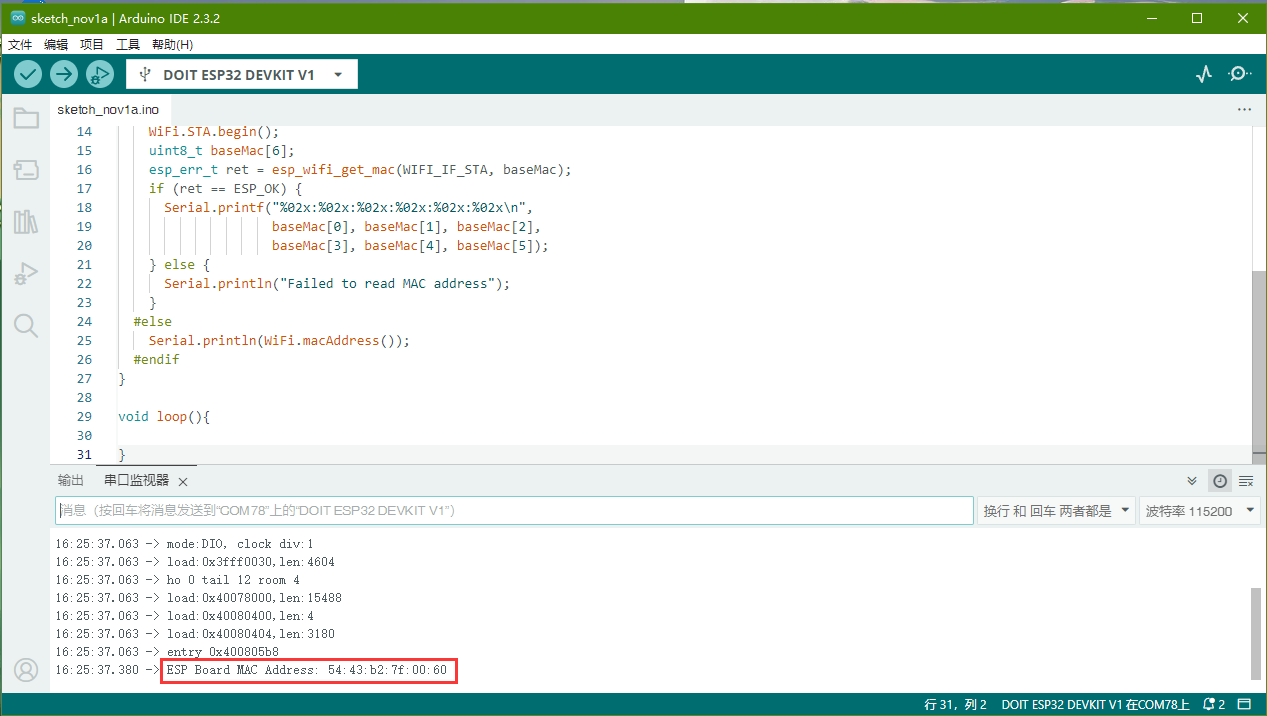Open the 文件 menu
Viewport: 1267px width, 716px height.
pyautogui.click(x=21, y=45)
